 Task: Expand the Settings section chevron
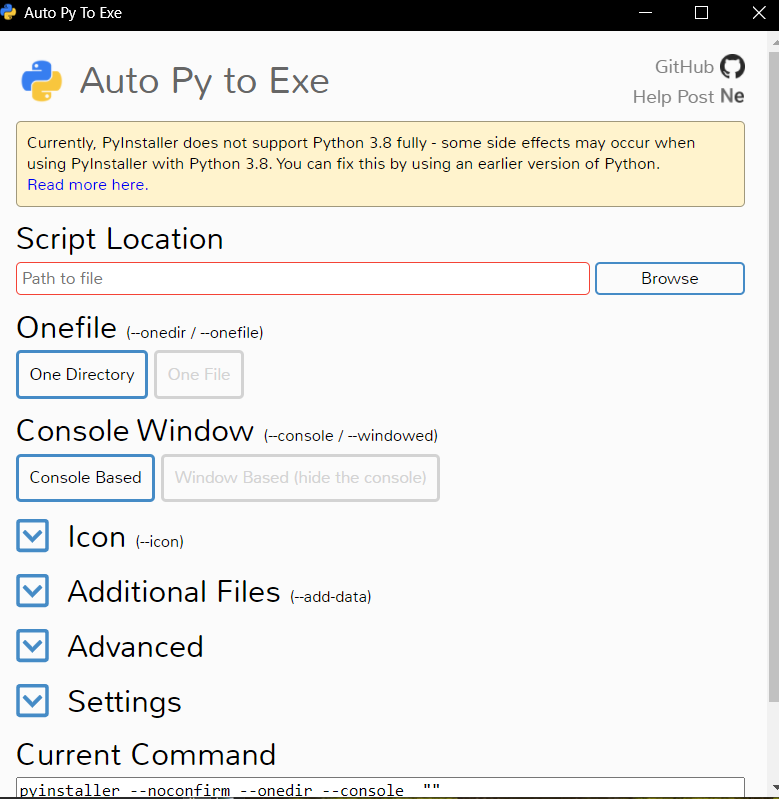click(x=33, y=701)
